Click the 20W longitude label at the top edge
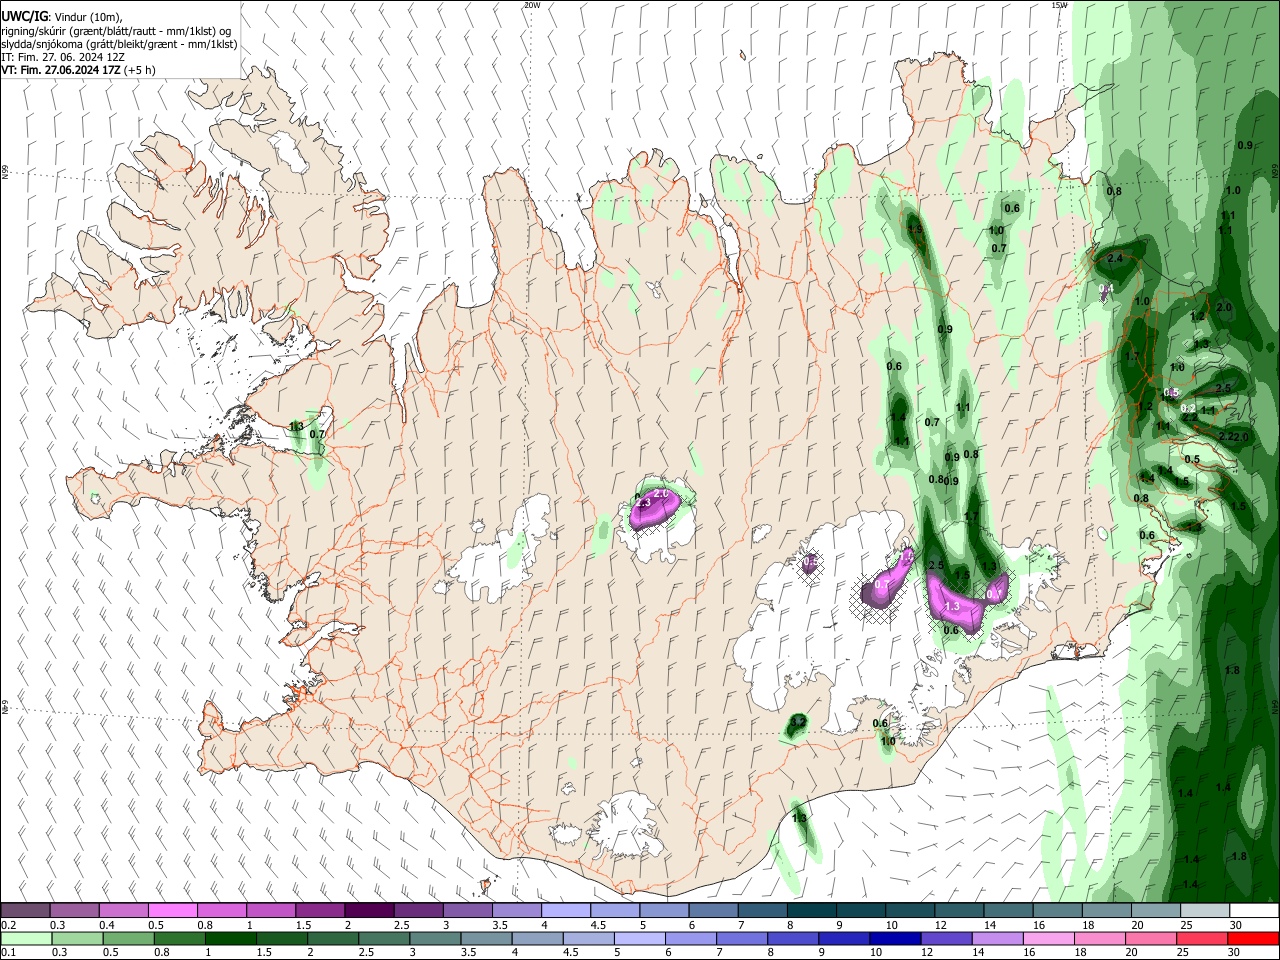 [x=532, y=5]
